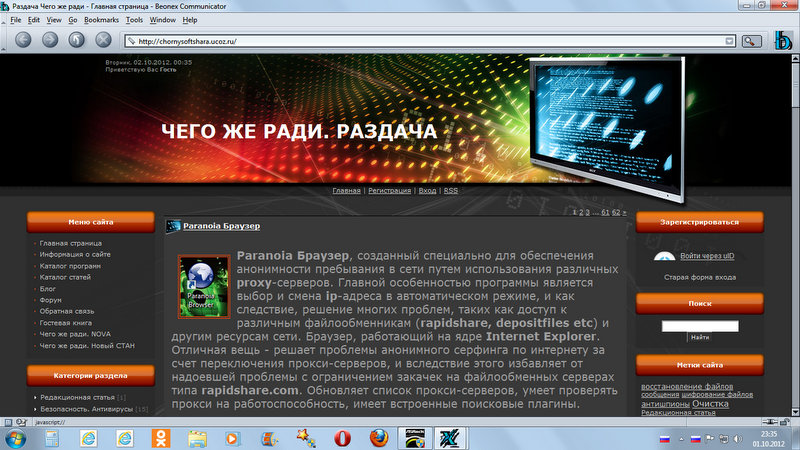
Task: Click the volume speaker tray icon
Action: pyautogui.click(x=737, y=439)
